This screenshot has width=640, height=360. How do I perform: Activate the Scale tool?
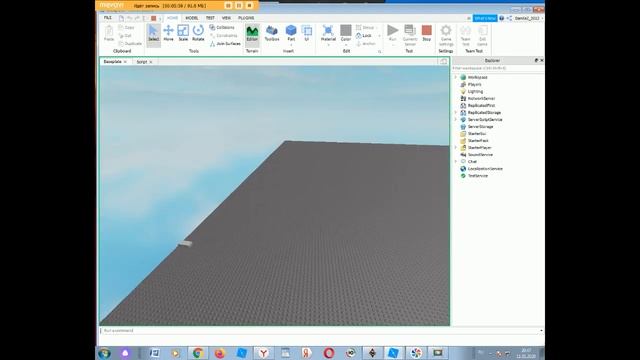pos(183,33)
